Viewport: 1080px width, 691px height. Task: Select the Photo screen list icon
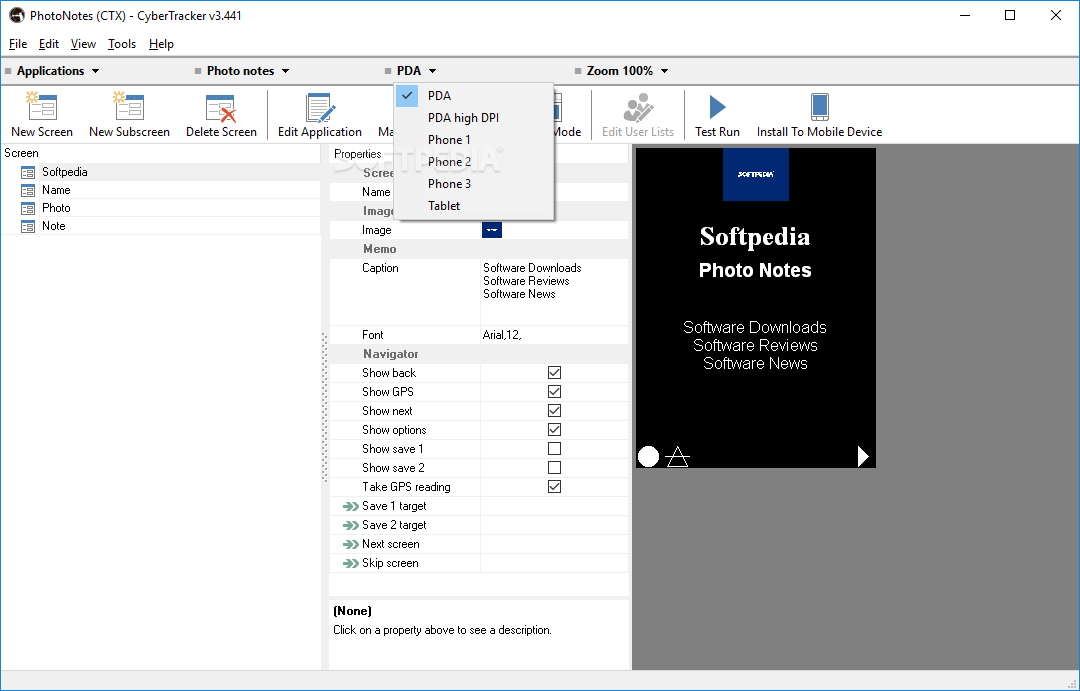[x=28, y=208]
